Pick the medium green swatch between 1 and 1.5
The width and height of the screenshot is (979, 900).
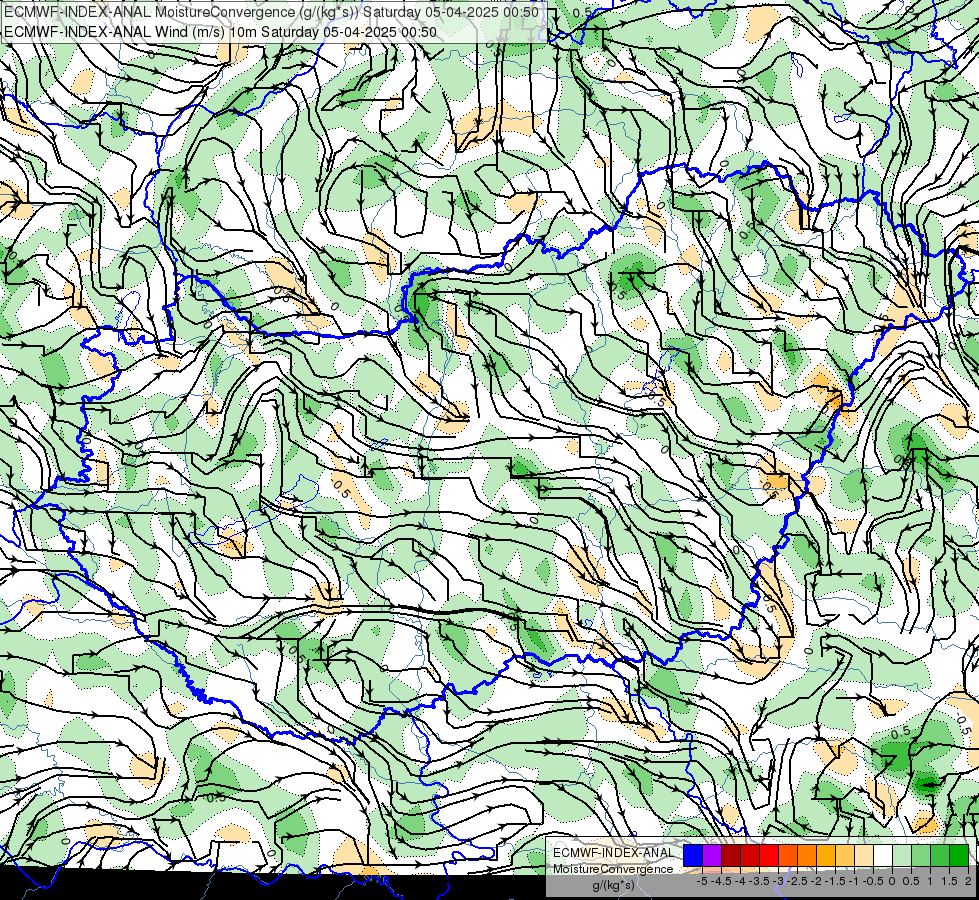click(x=940, y=856)
